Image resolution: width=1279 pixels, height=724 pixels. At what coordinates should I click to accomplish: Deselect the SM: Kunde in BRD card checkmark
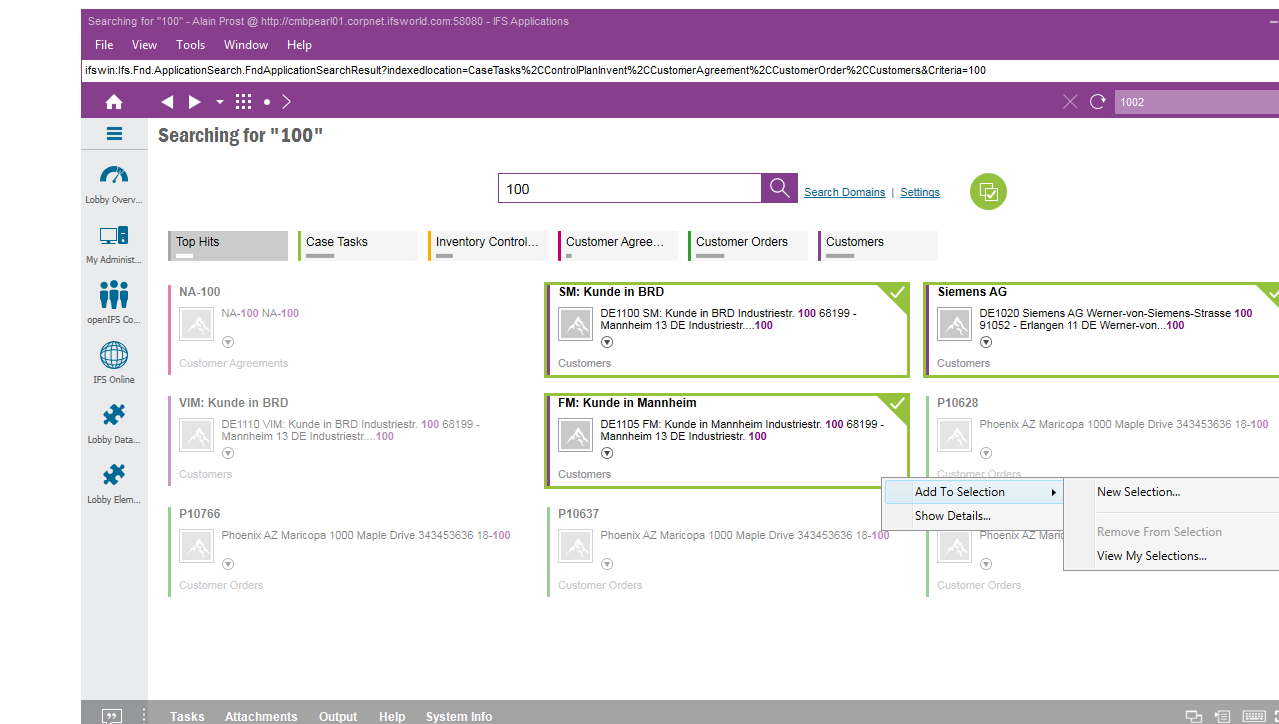tap(897, 292)
